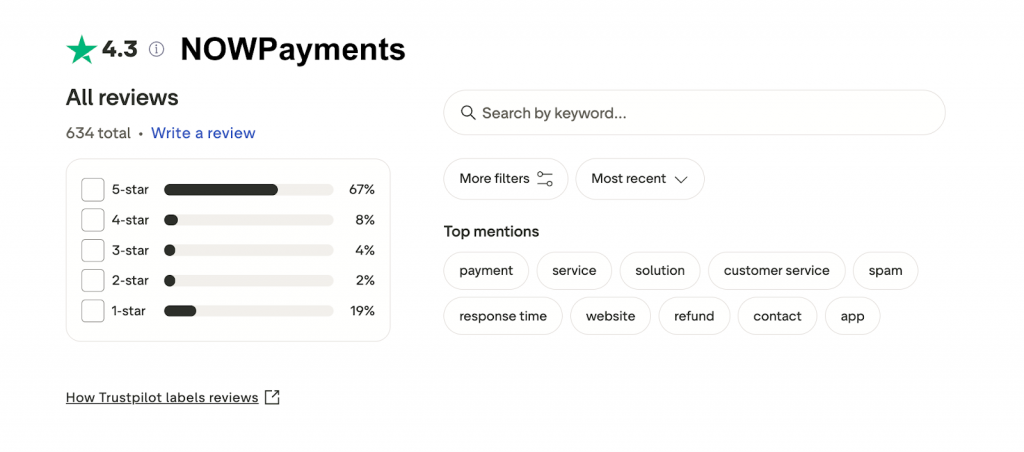Filter by customer service mention tag
The width and height of the screenshot is (1024, 452).
[776, 270]
